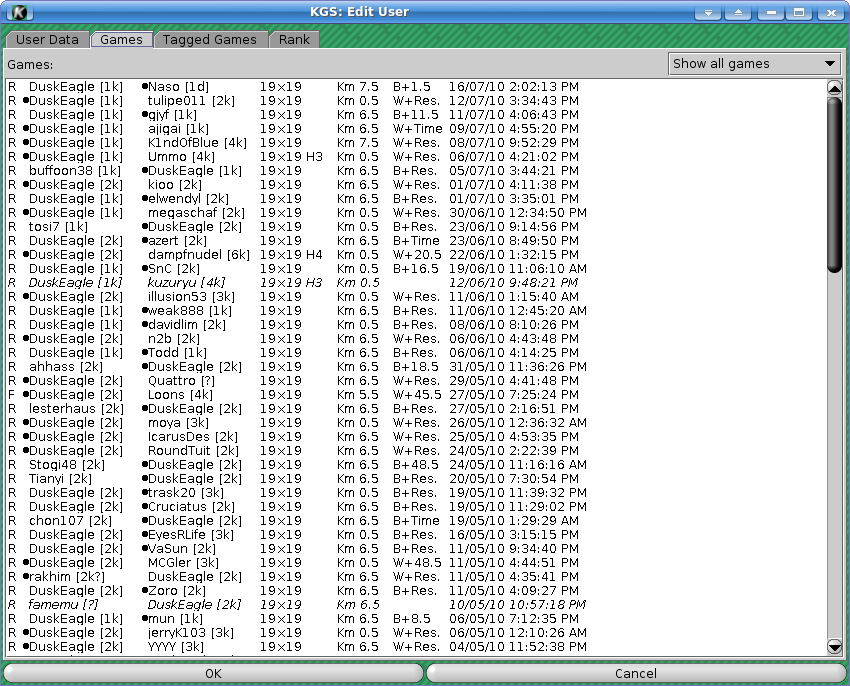Close the Edit User window
This screenshot has width=850, height=686.
coord(832,12)
